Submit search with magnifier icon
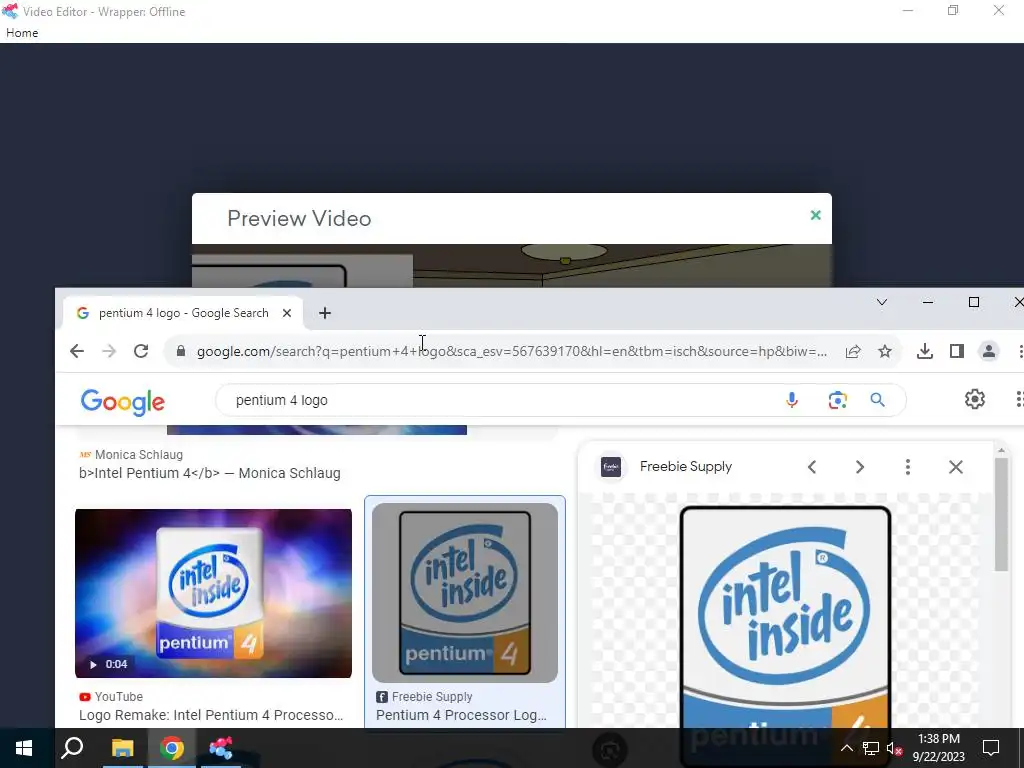 click(878, 400)
